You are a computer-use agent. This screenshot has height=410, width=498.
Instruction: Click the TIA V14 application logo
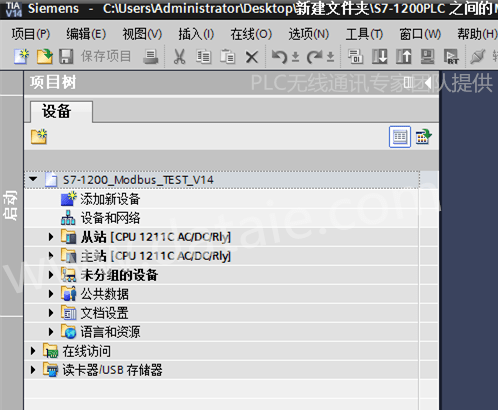(14, 9)
